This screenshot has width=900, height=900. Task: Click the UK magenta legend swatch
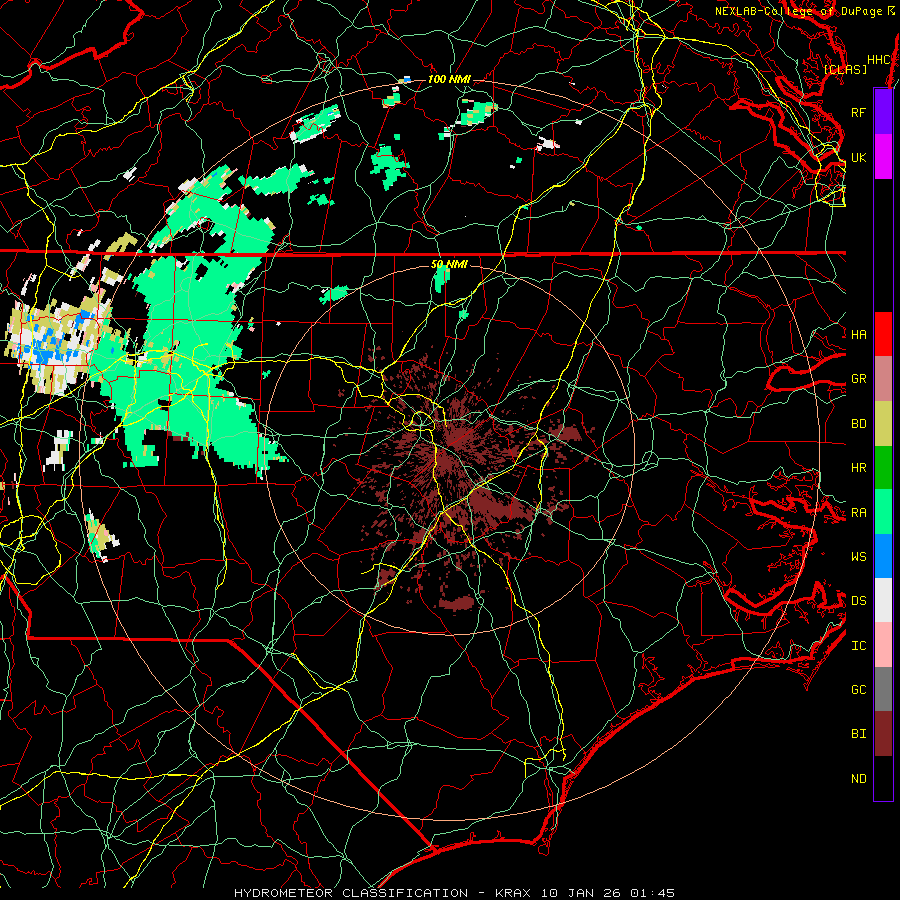tap(883, 157)
